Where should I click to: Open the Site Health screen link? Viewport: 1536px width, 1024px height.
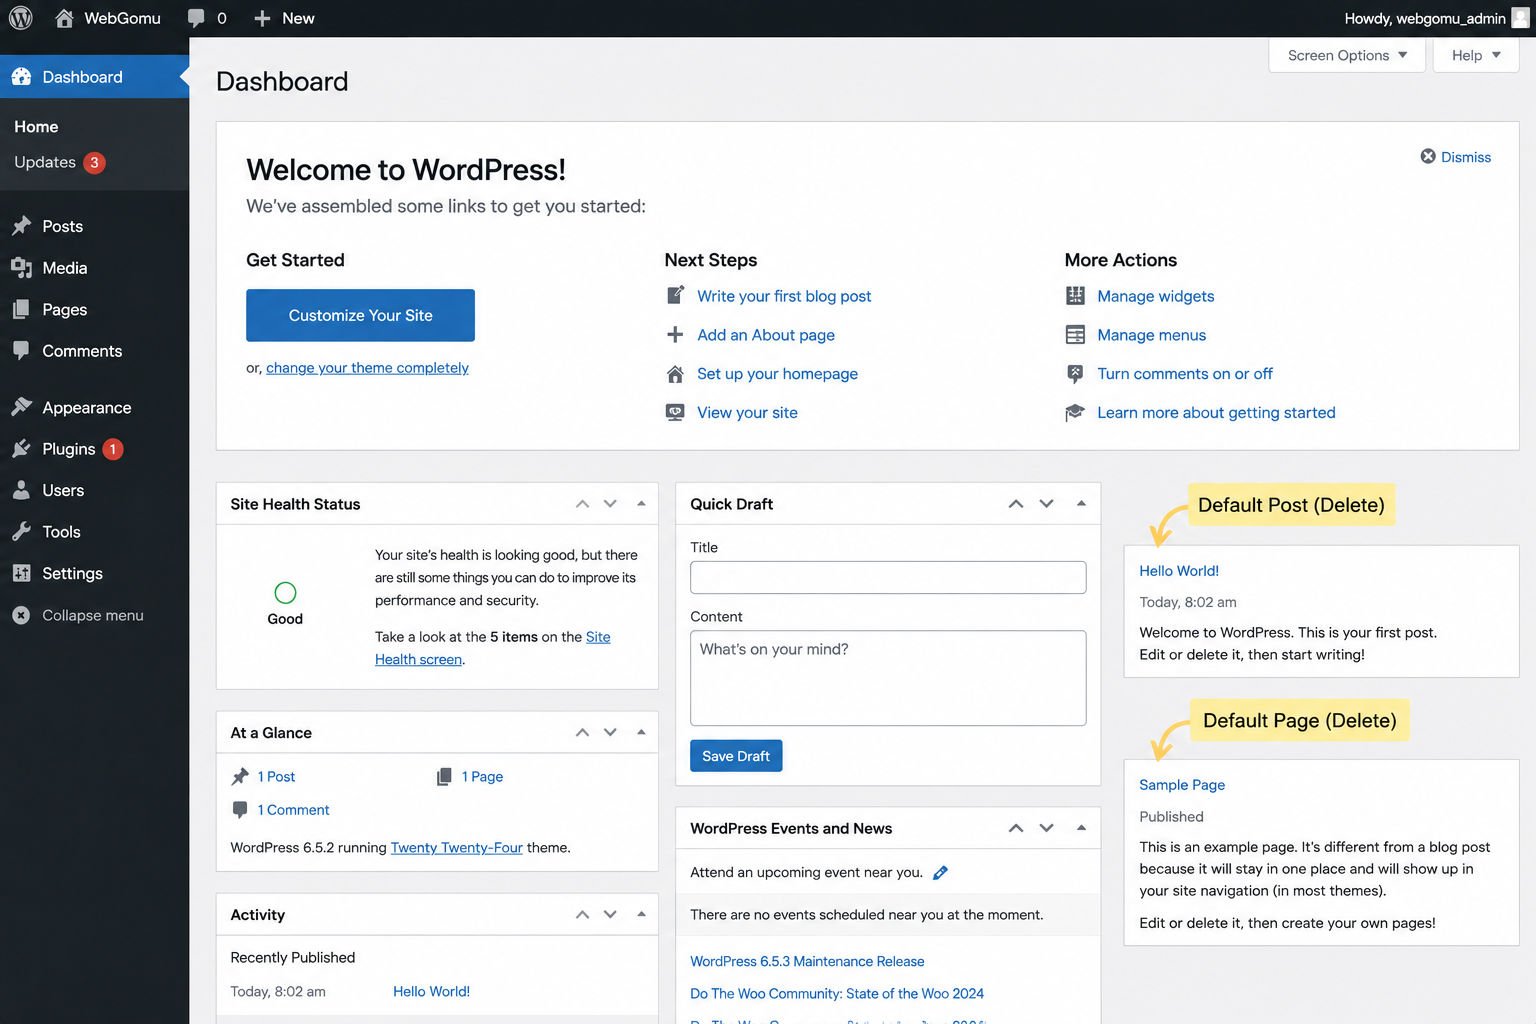tap(492, 648)
